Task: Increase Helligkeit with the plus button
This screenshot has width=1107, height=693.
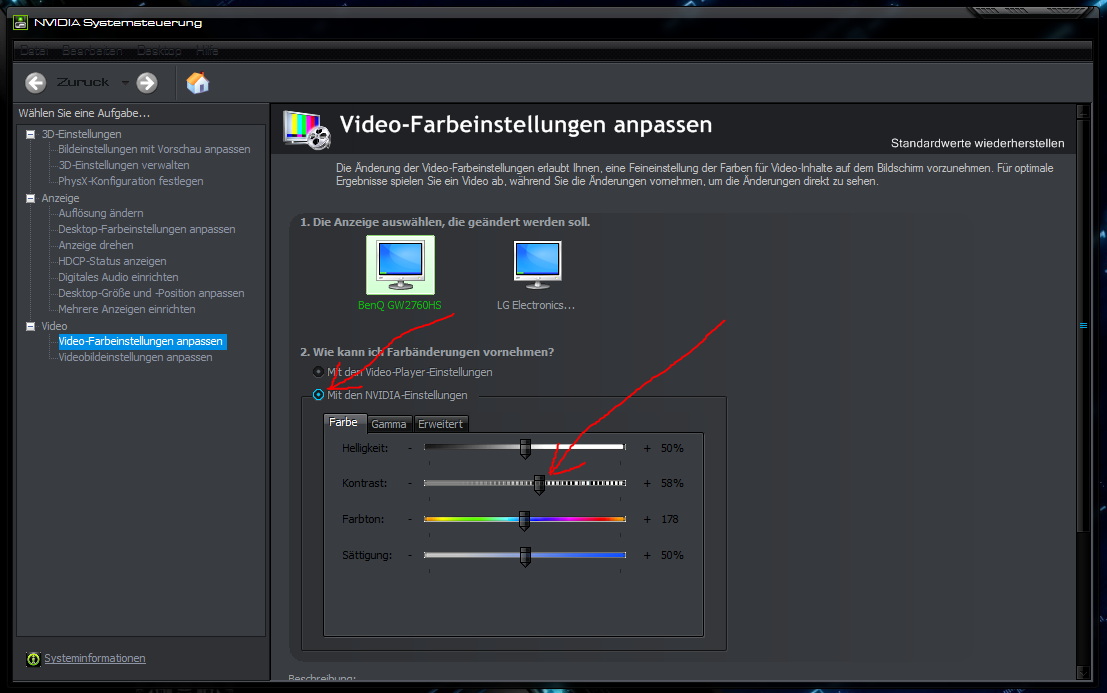Action: pos(647,448)
